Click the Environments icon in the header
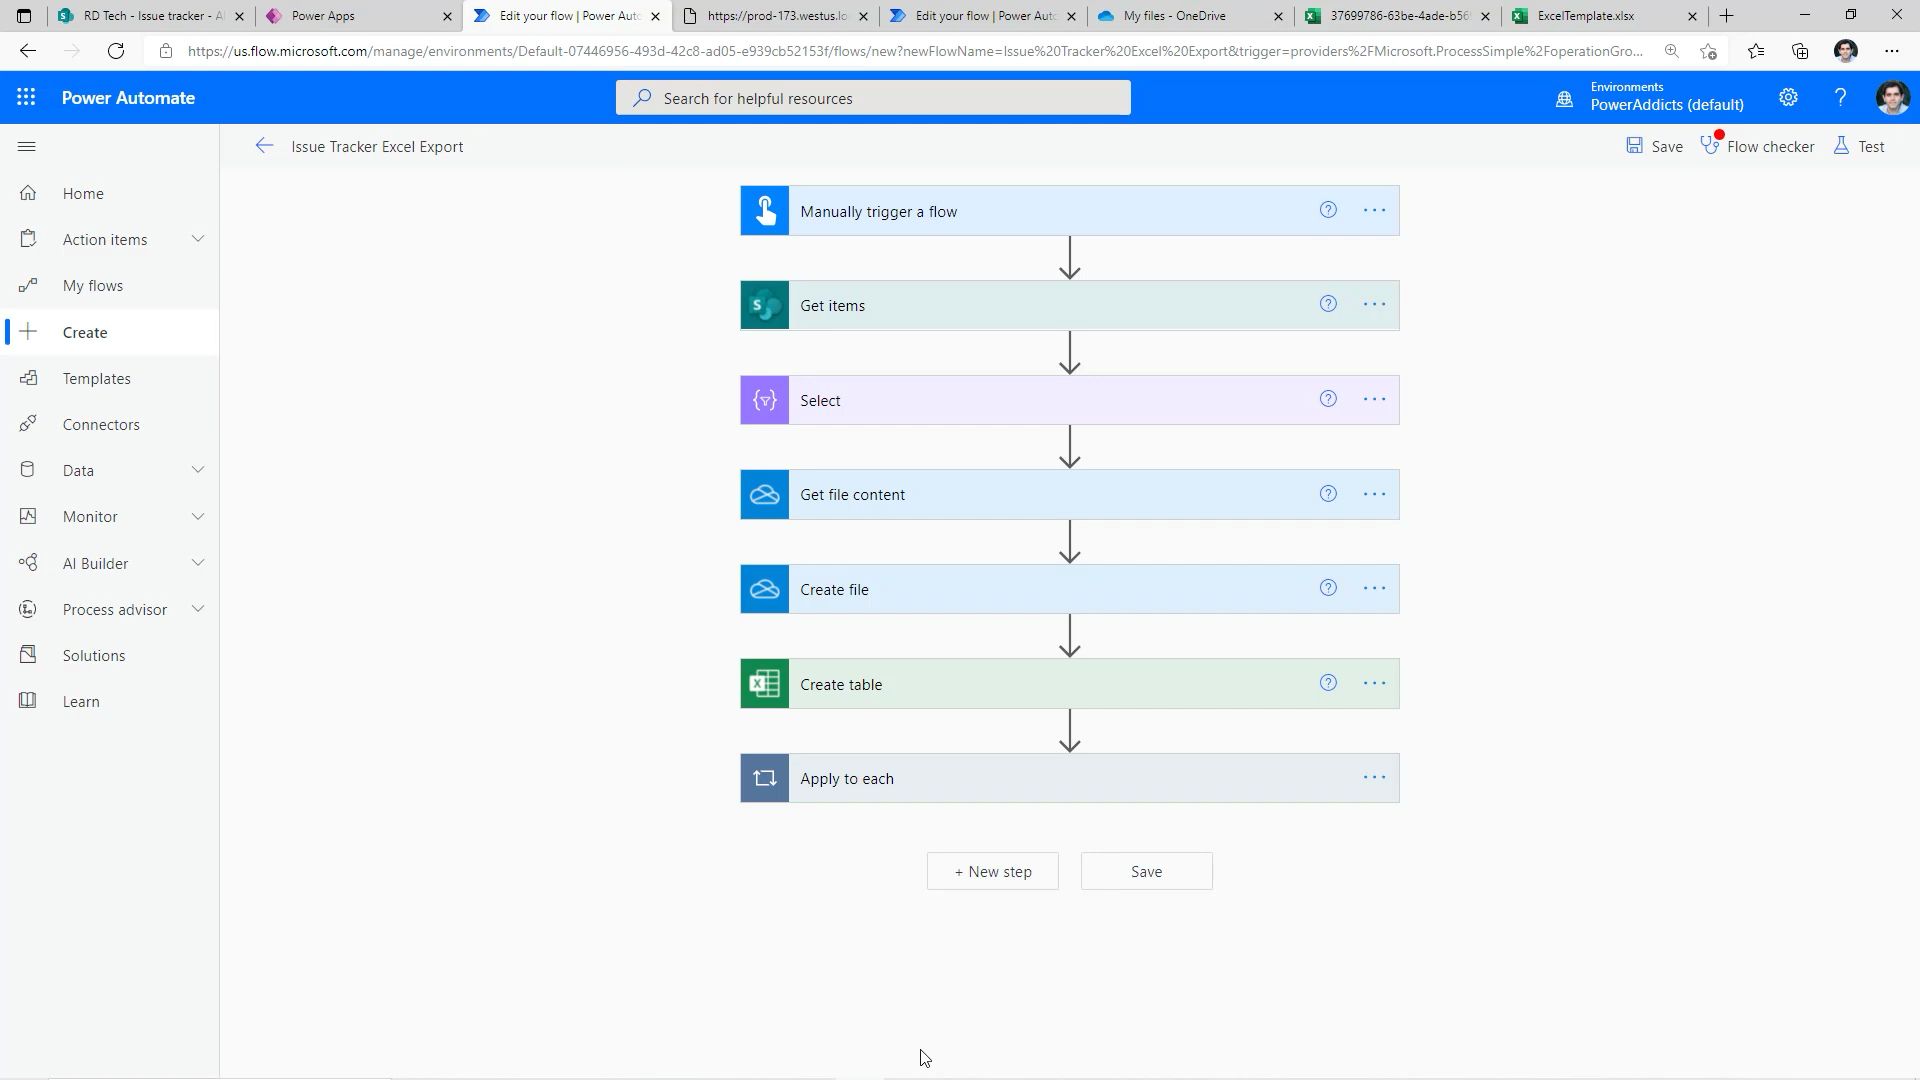Screen dimensions: 1920x1080 coord(1564,99)
